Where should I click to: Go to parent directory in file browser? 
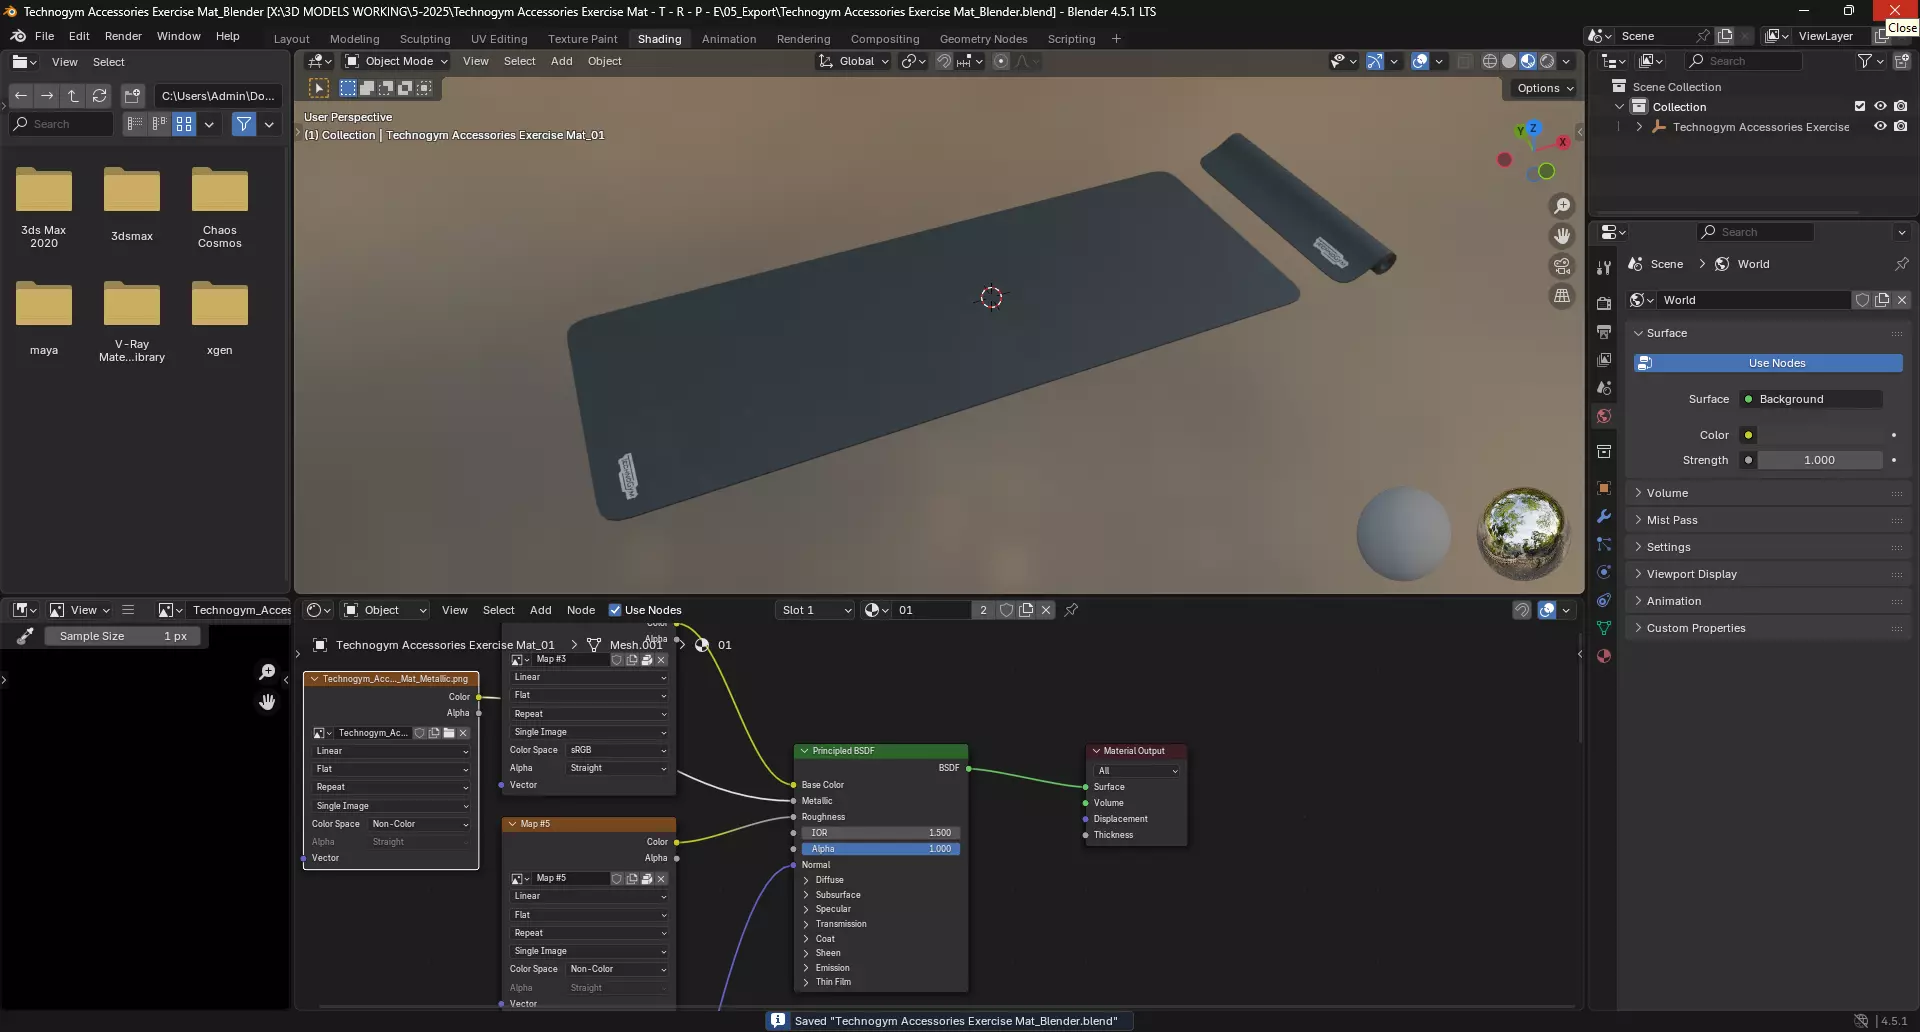[x=73, y=96]
